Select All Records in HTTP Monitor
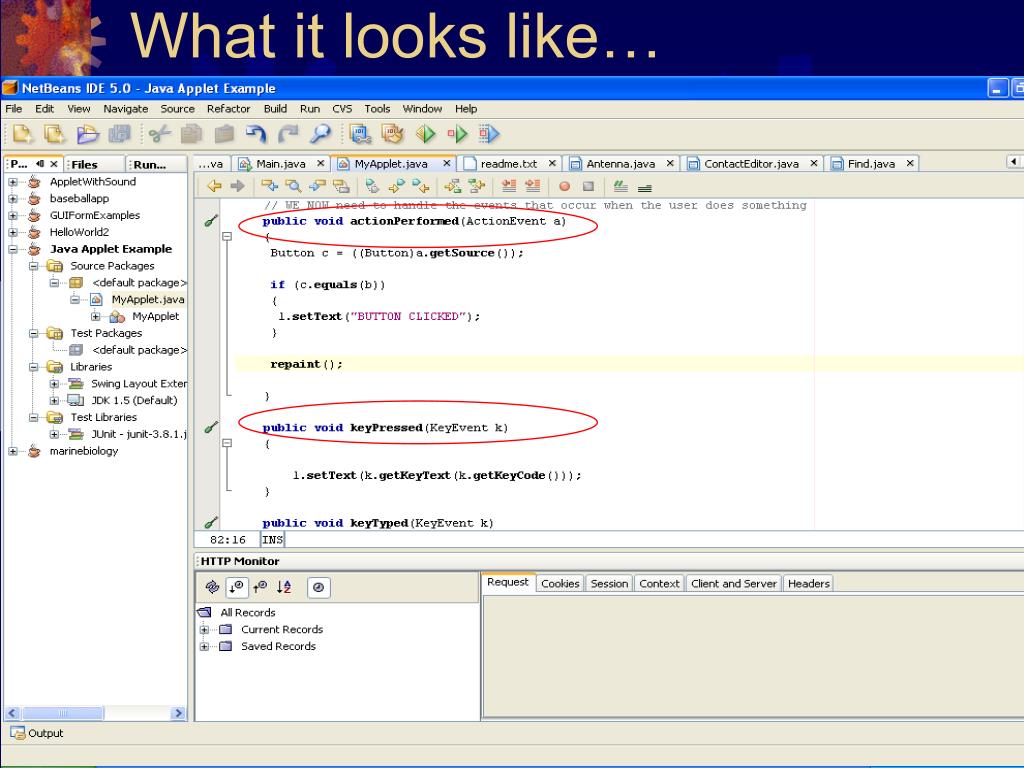The image size is (1024, 768). coord(248,613)
